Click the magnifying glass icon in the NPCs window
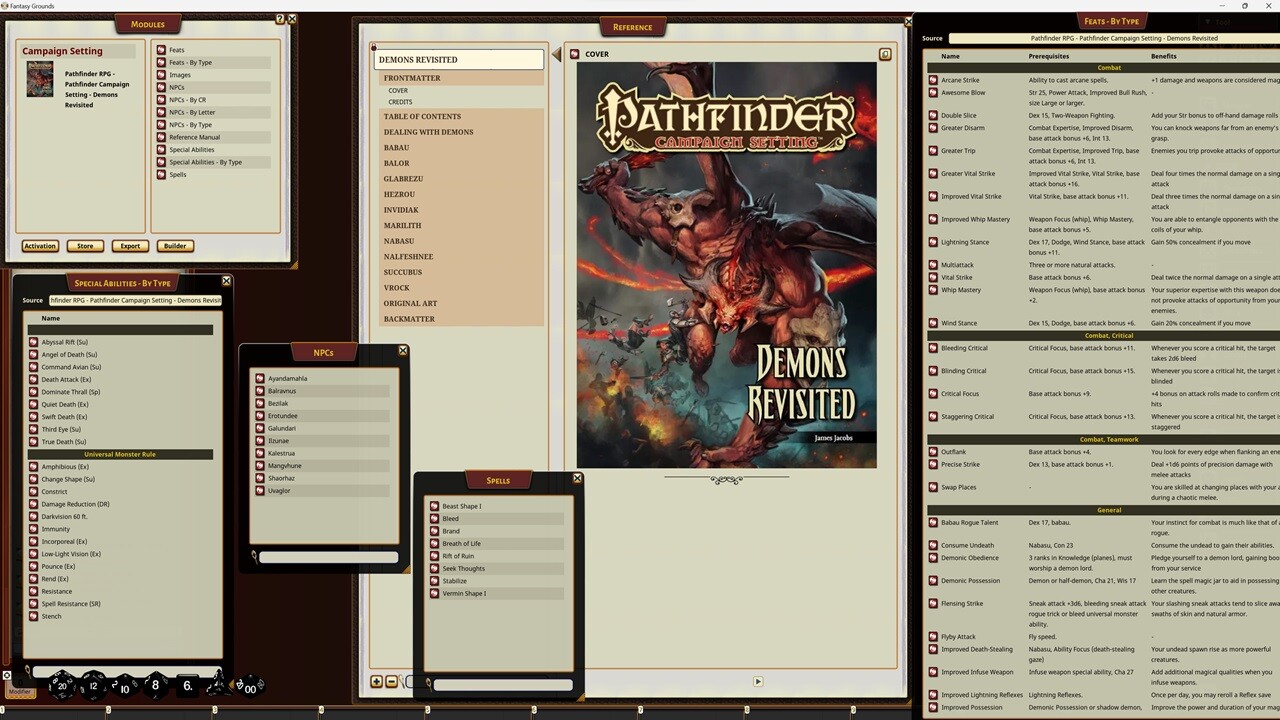Image resolution: width=1280 pixels, height=720 pixels. coord(253,557)
